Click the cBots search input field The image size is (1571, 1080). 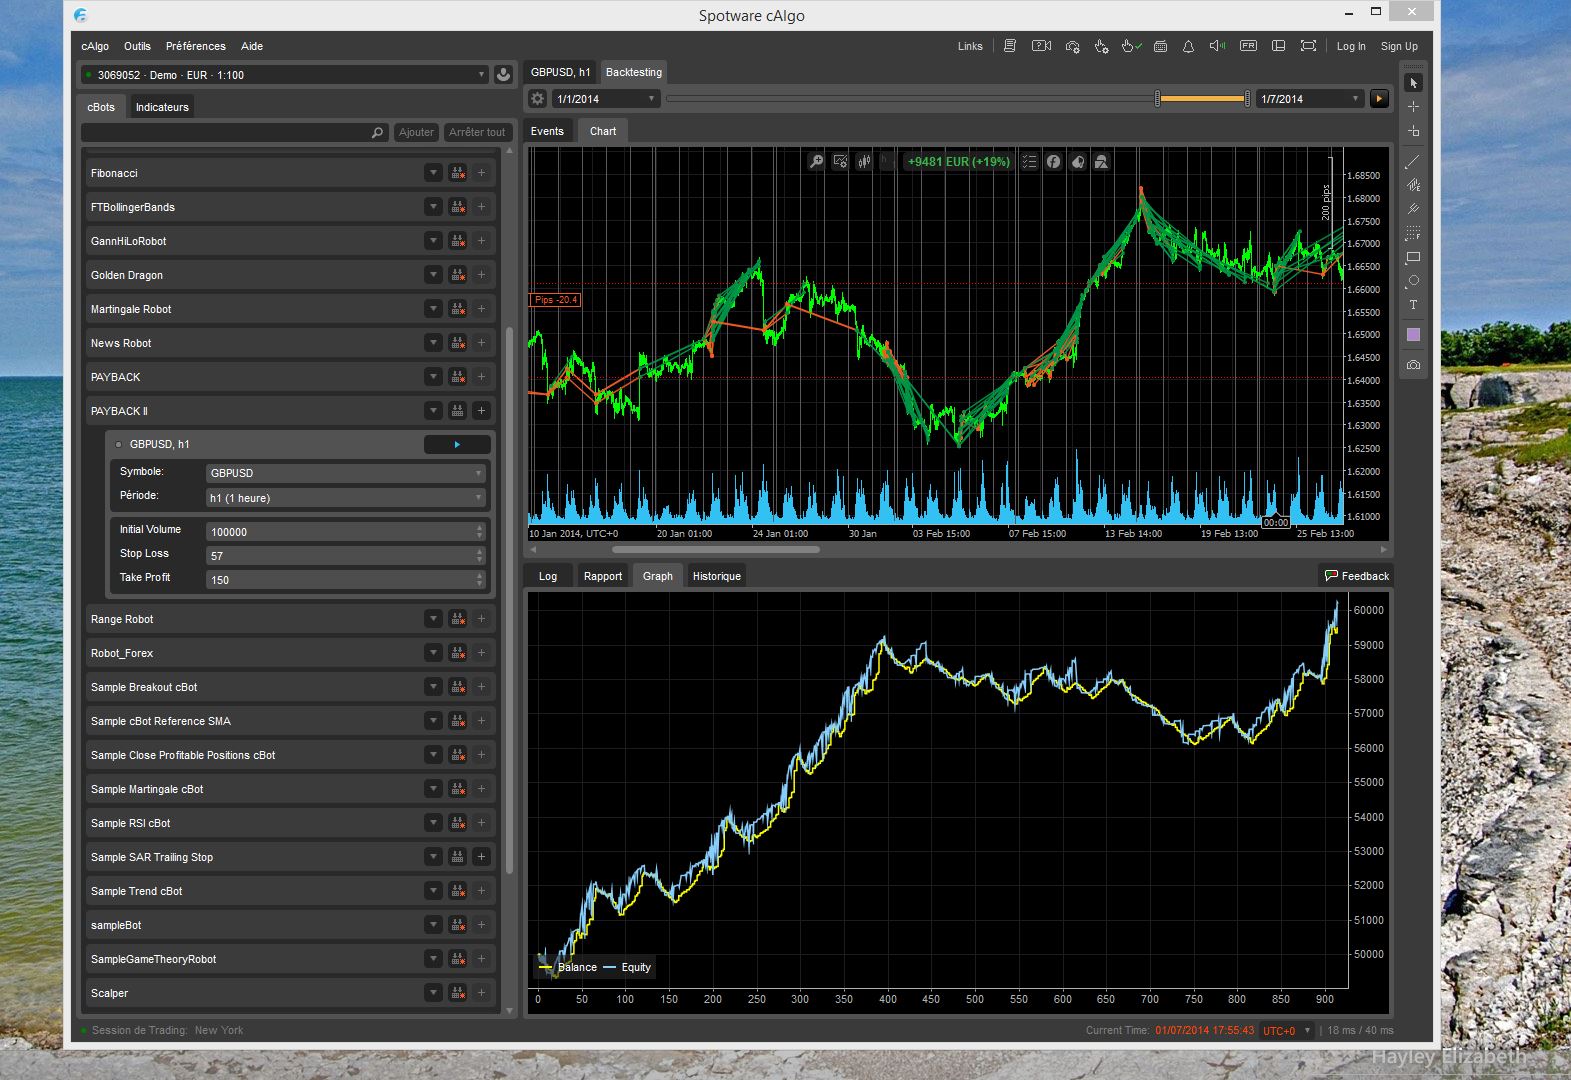[234, 132]
